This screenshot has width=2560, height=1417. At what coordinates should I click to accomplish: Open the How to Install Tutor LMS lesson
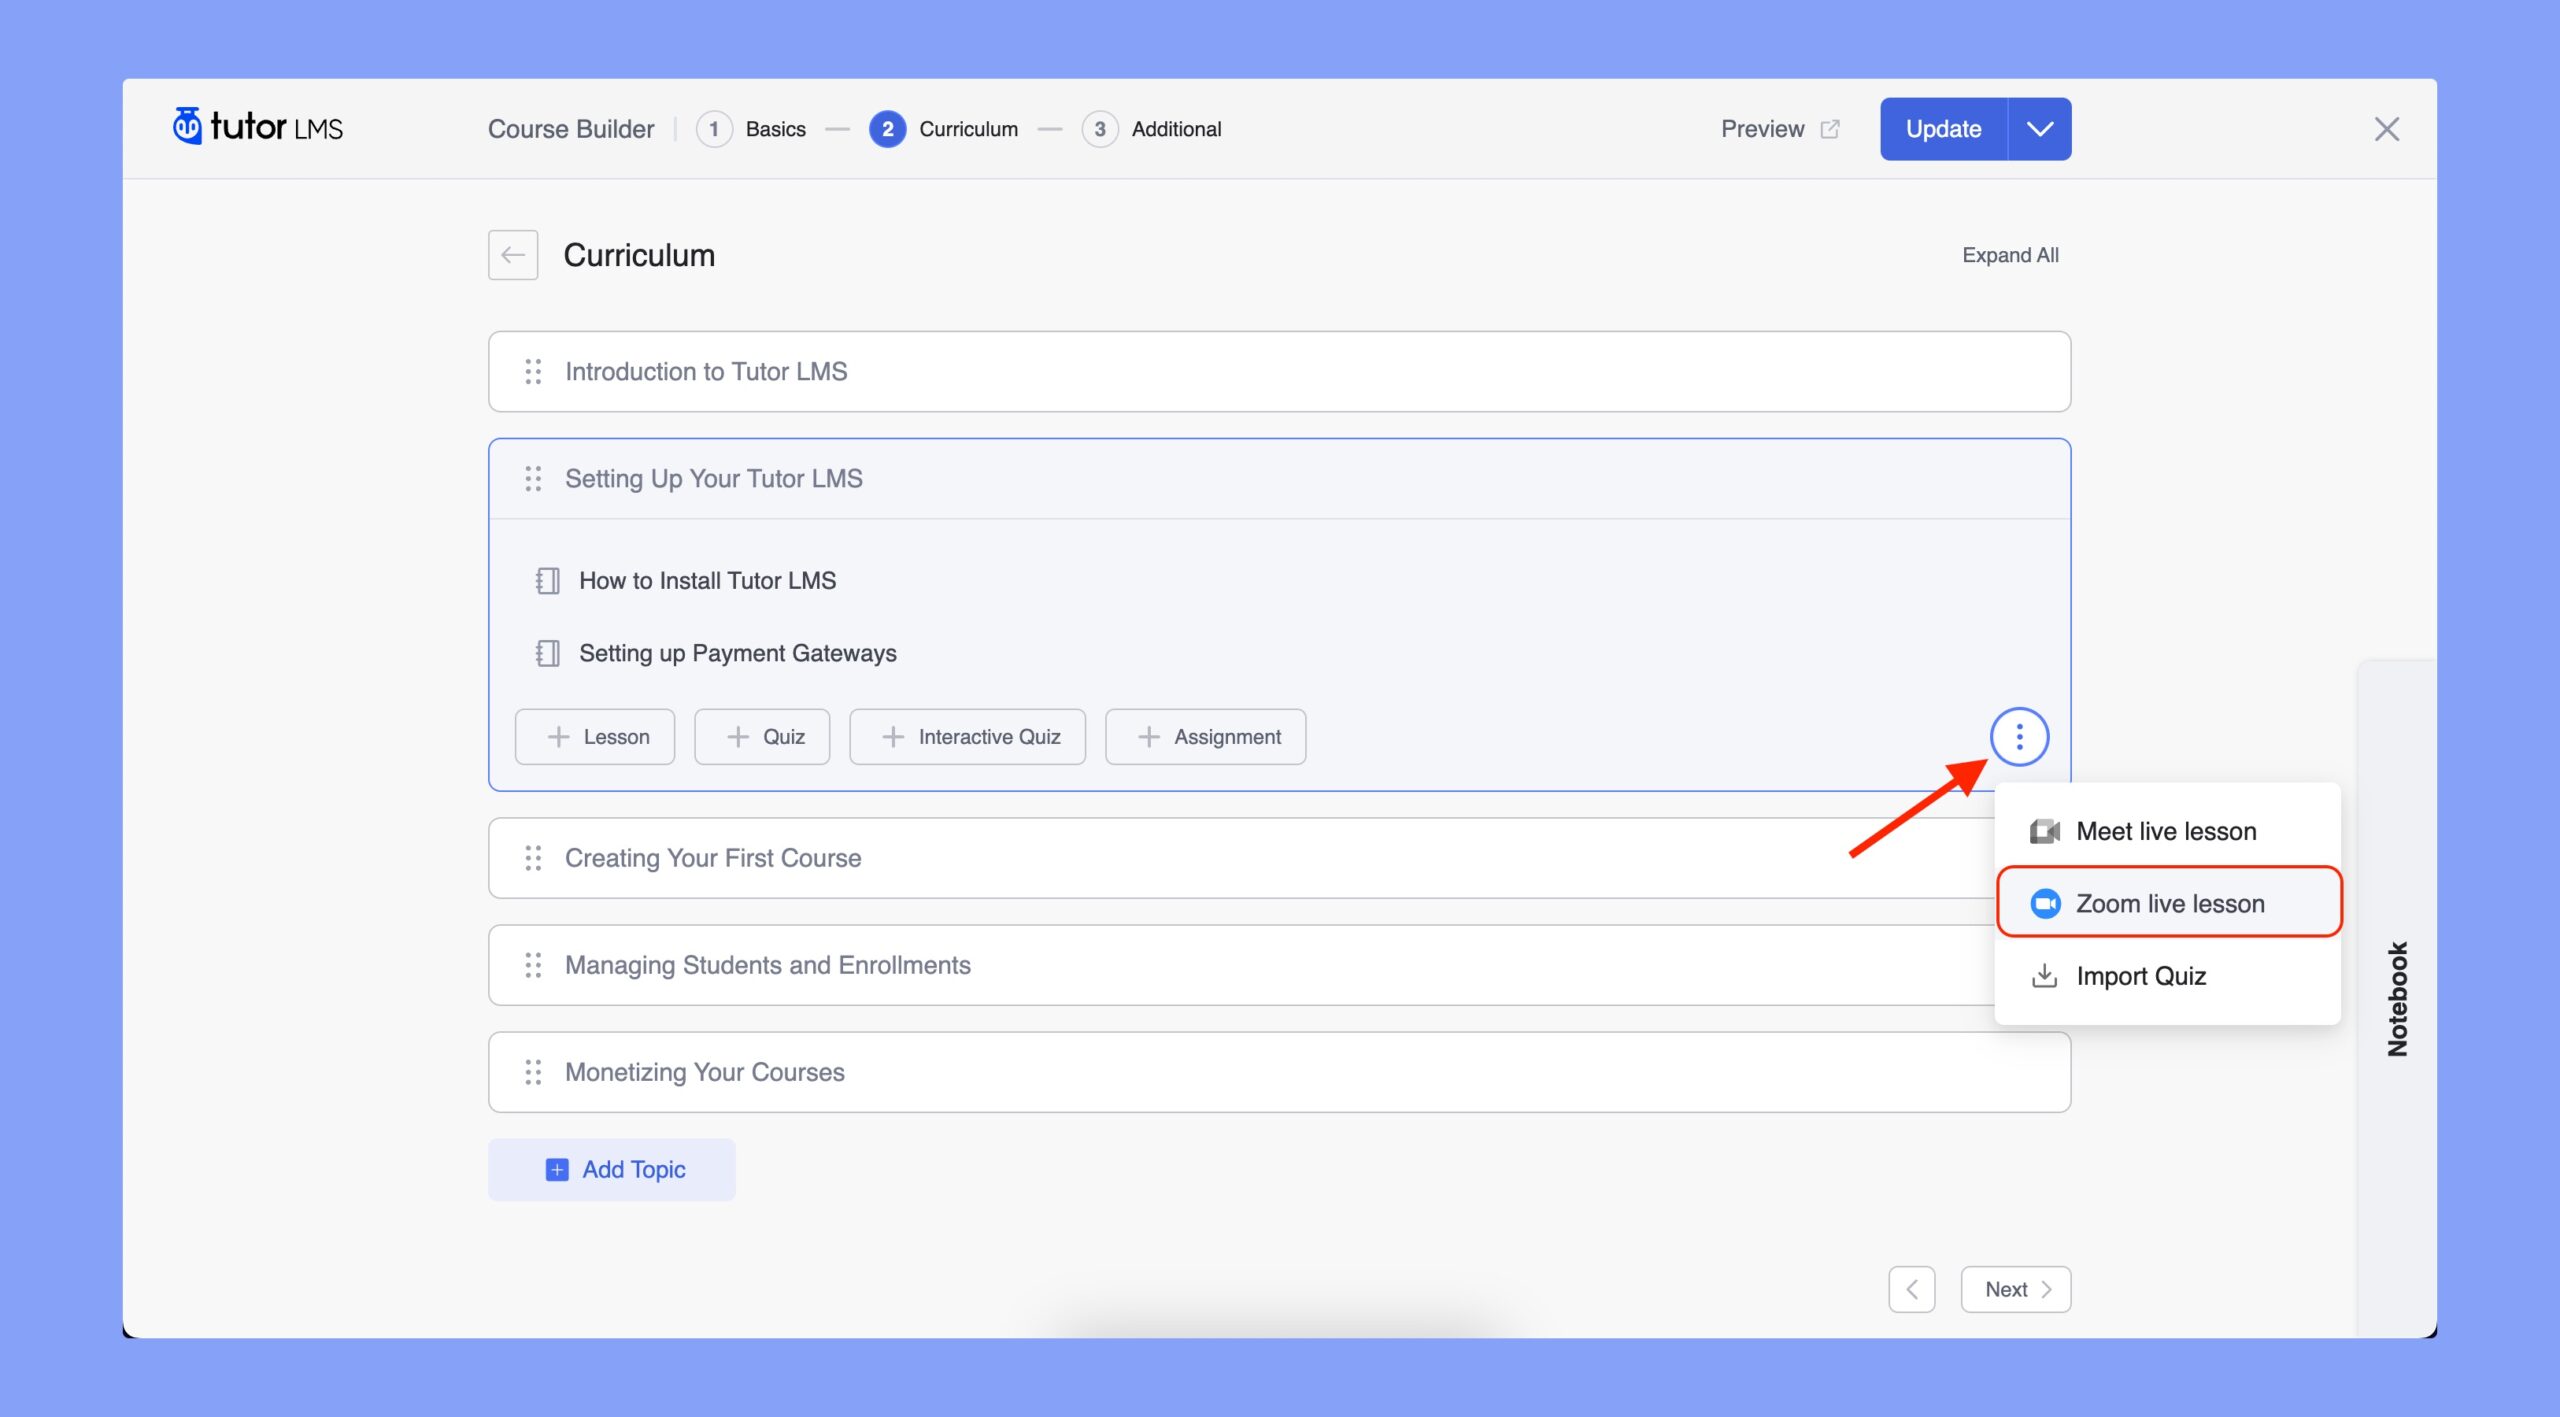coord(707,581)
